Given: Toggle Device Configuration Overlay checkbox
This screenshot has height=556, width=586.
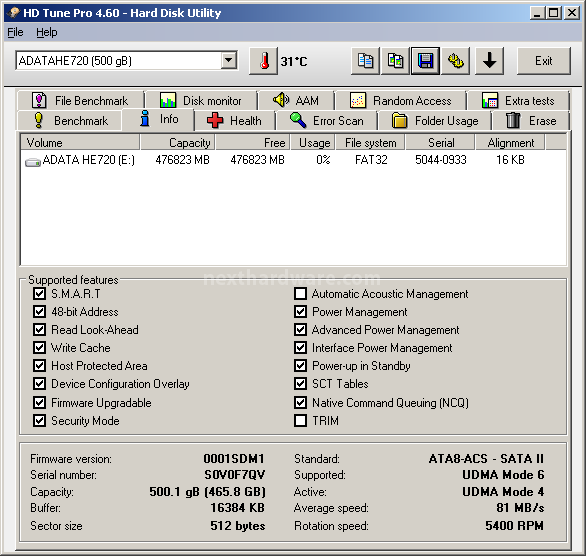Looking at the screenshot, I should coord(39,383).
